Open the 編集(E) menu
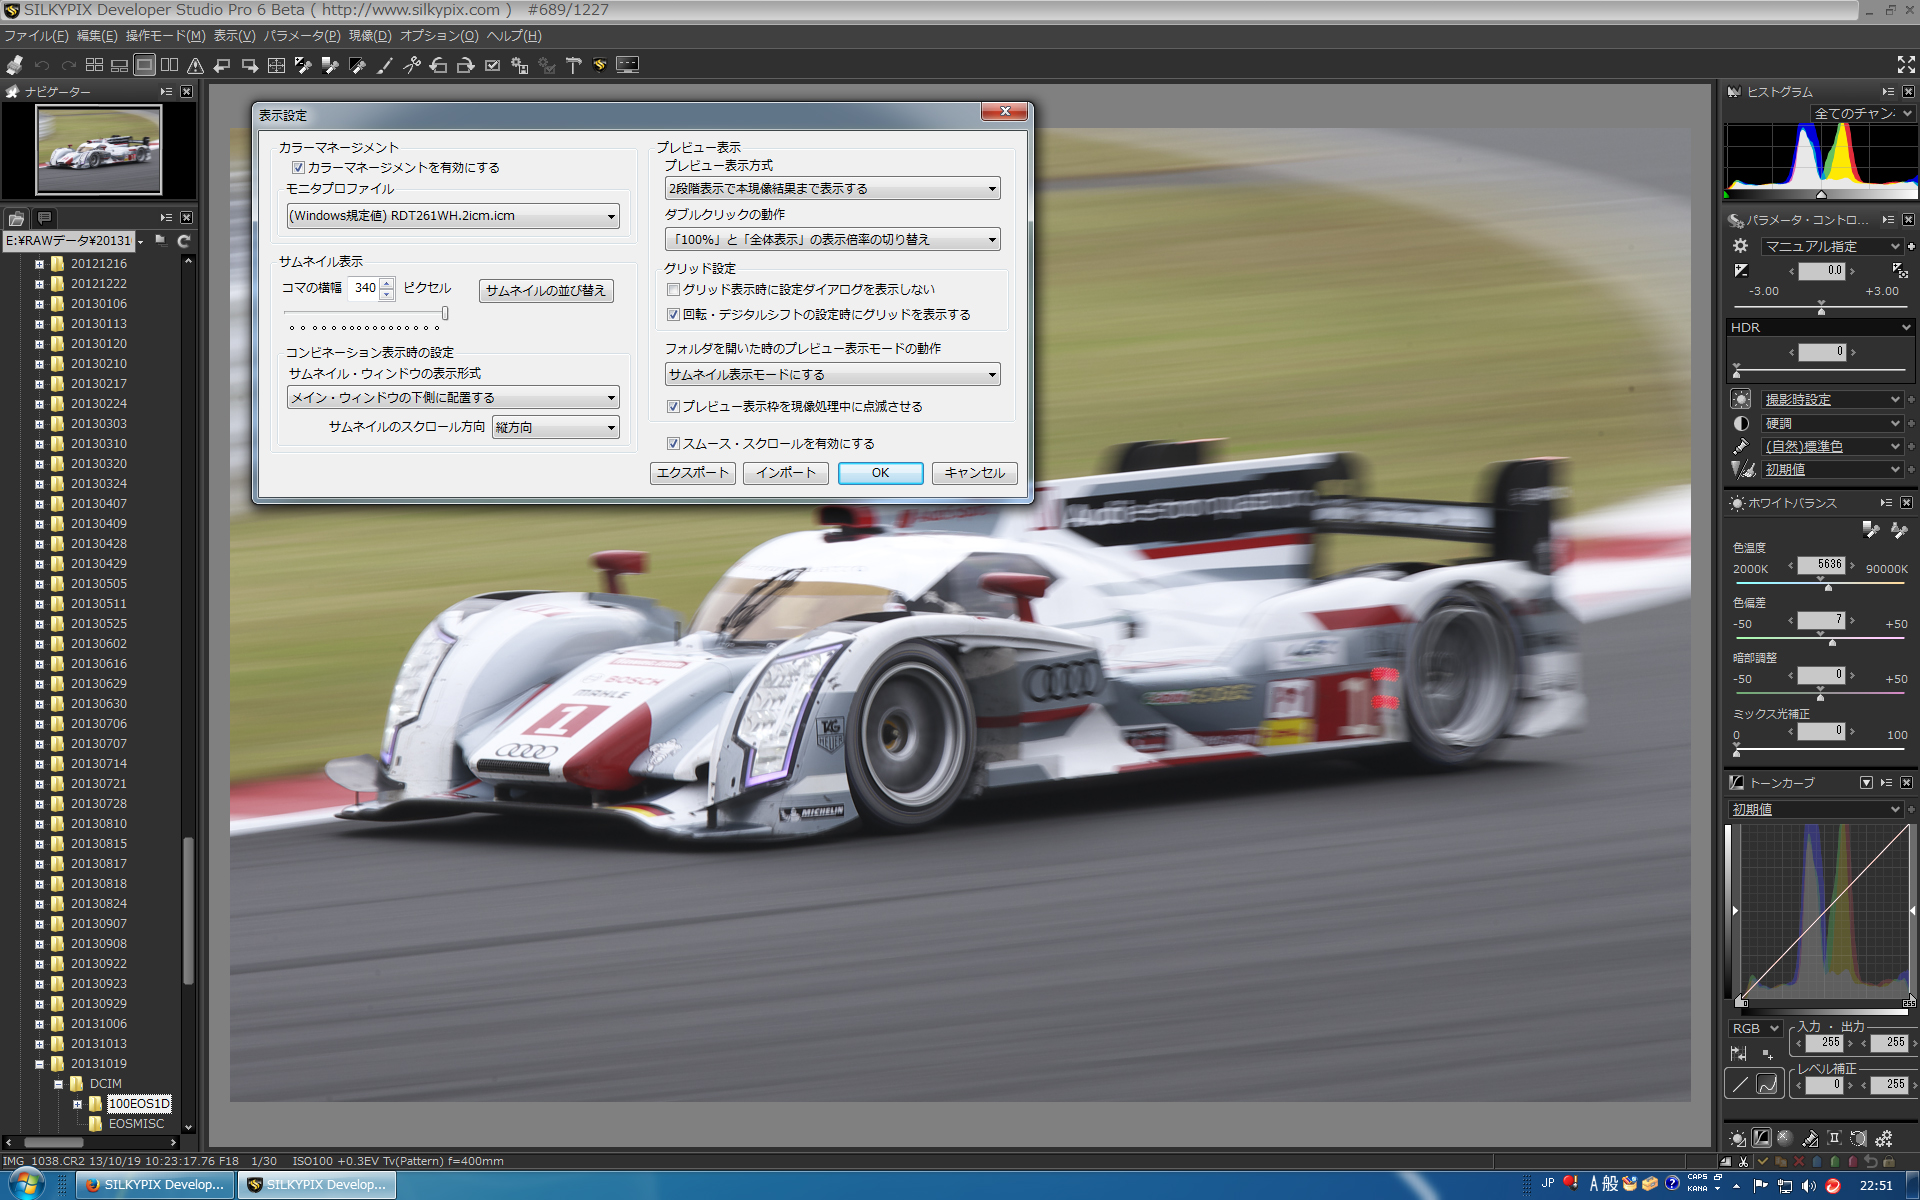 (x=97, y=36)
